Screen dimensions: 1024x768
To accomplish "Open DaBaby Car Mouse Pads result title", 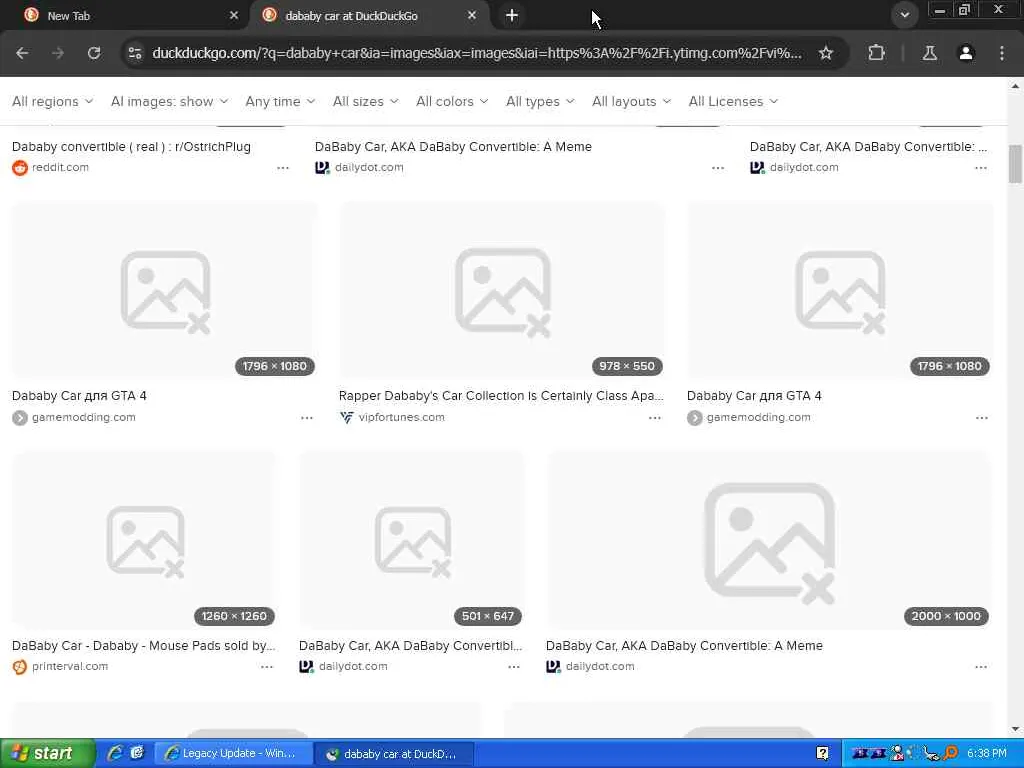I will (x=144, y=646).
